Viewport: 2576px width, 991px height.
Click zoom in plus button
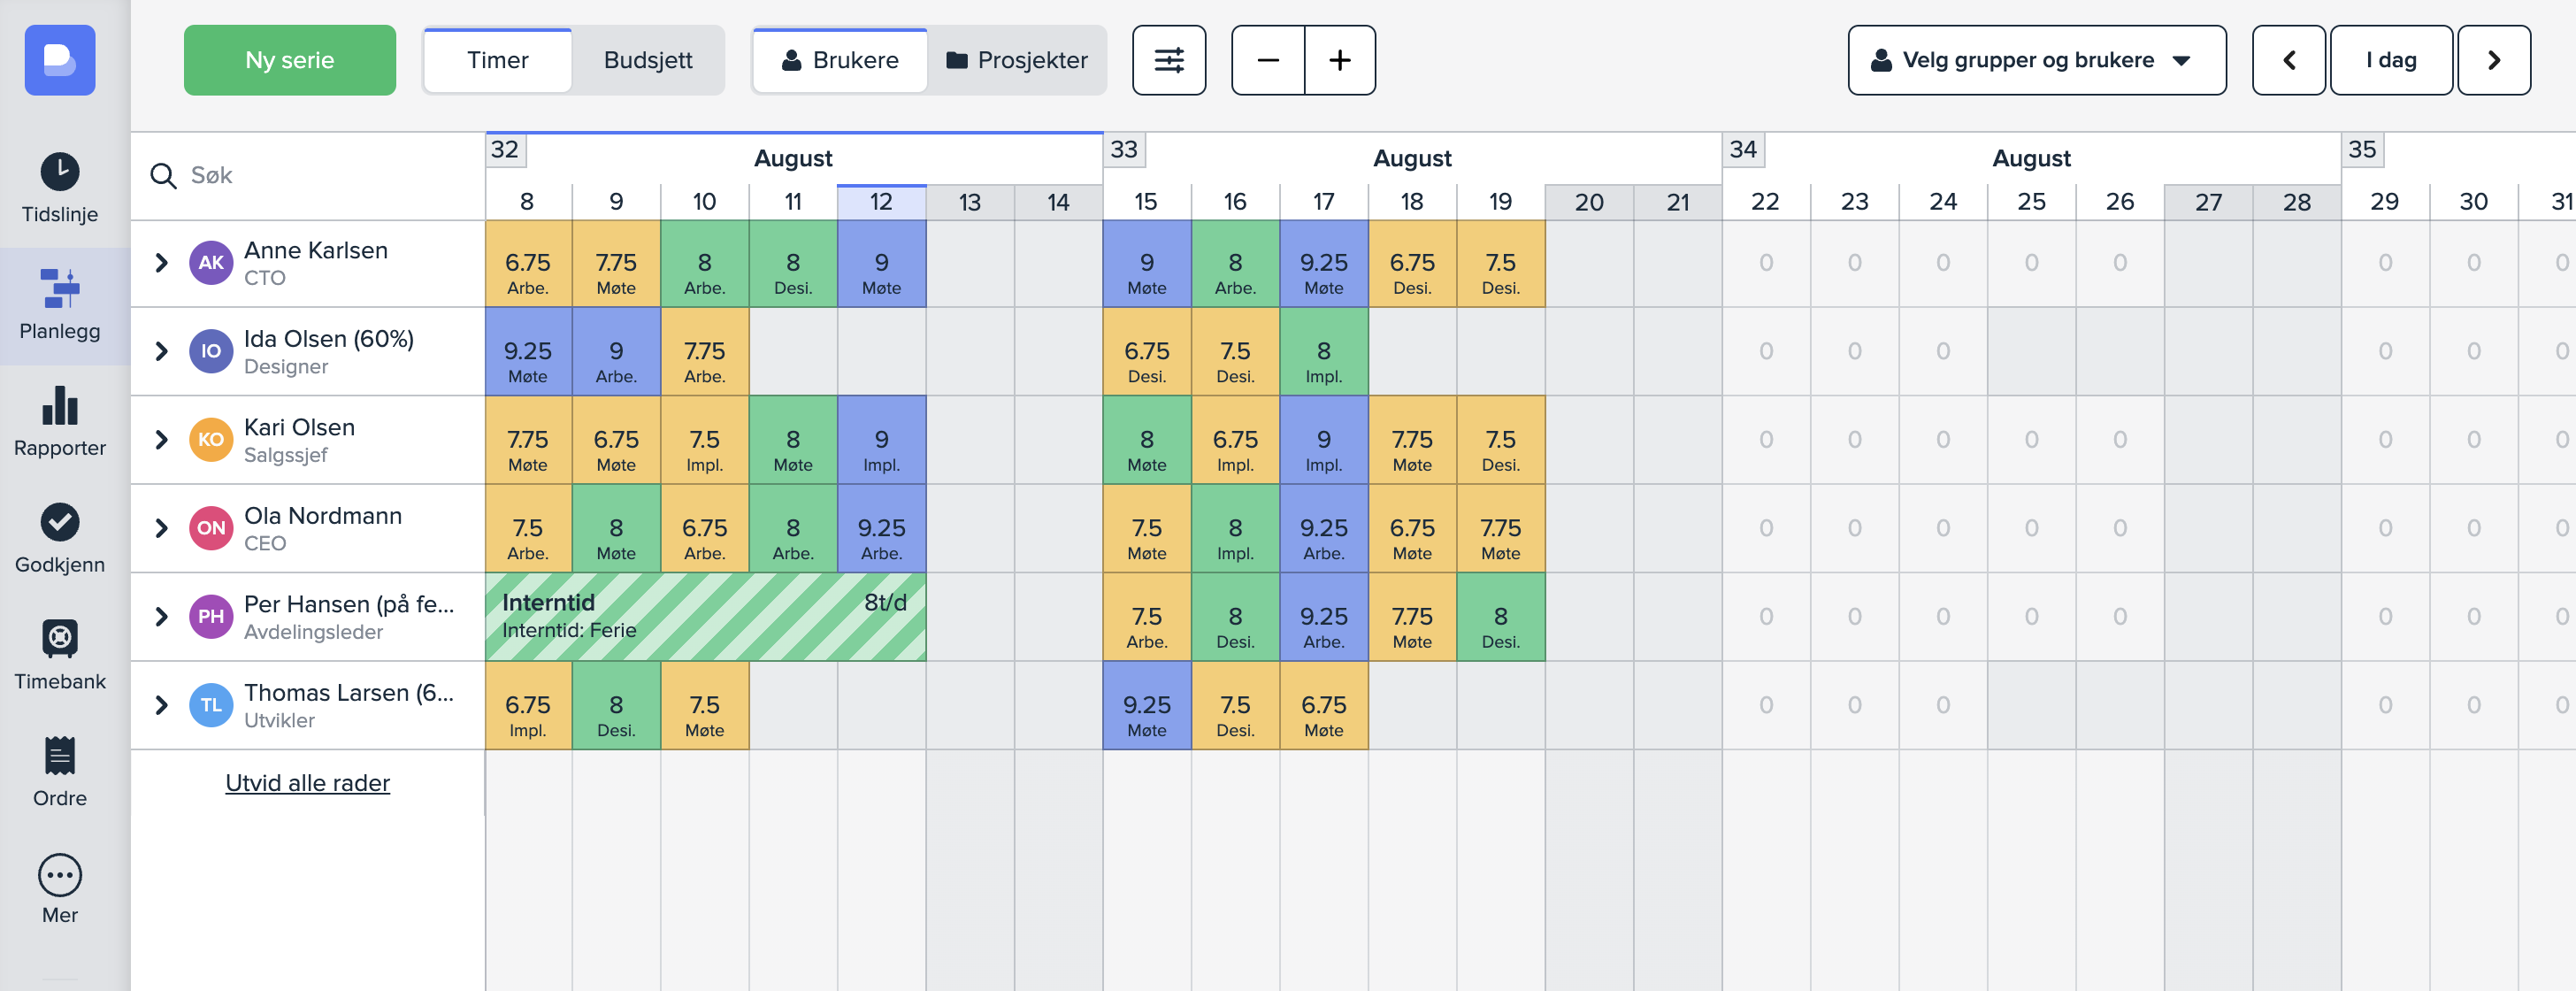(x=1339, y=60)
